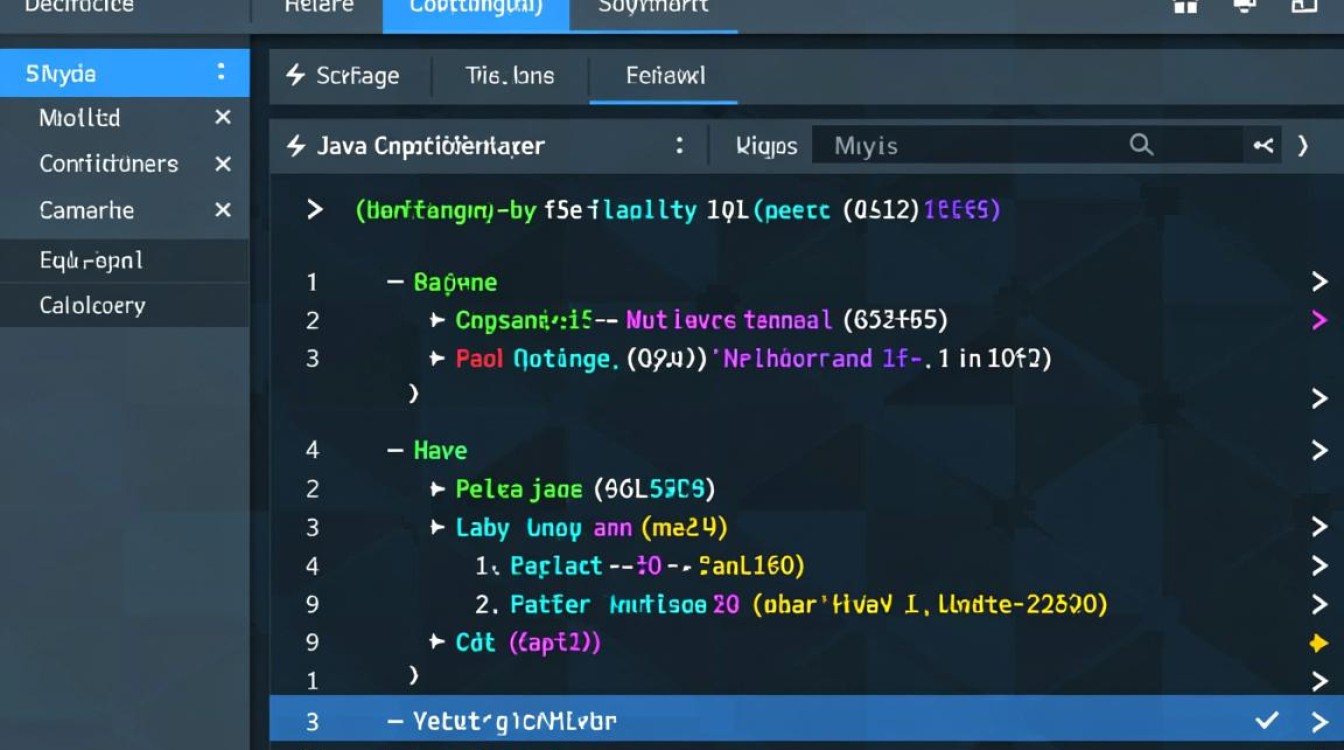Open the three-dot menu on SNyda item
Image resolution: width=1344 pixels, height=750 pixels.
(221, 73)
